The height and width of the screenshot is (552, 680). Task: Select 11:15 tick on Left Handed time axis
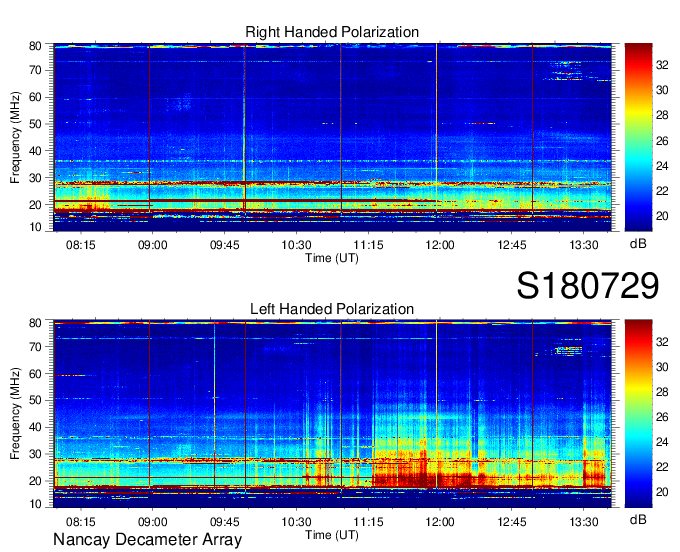tap(368, 522)
